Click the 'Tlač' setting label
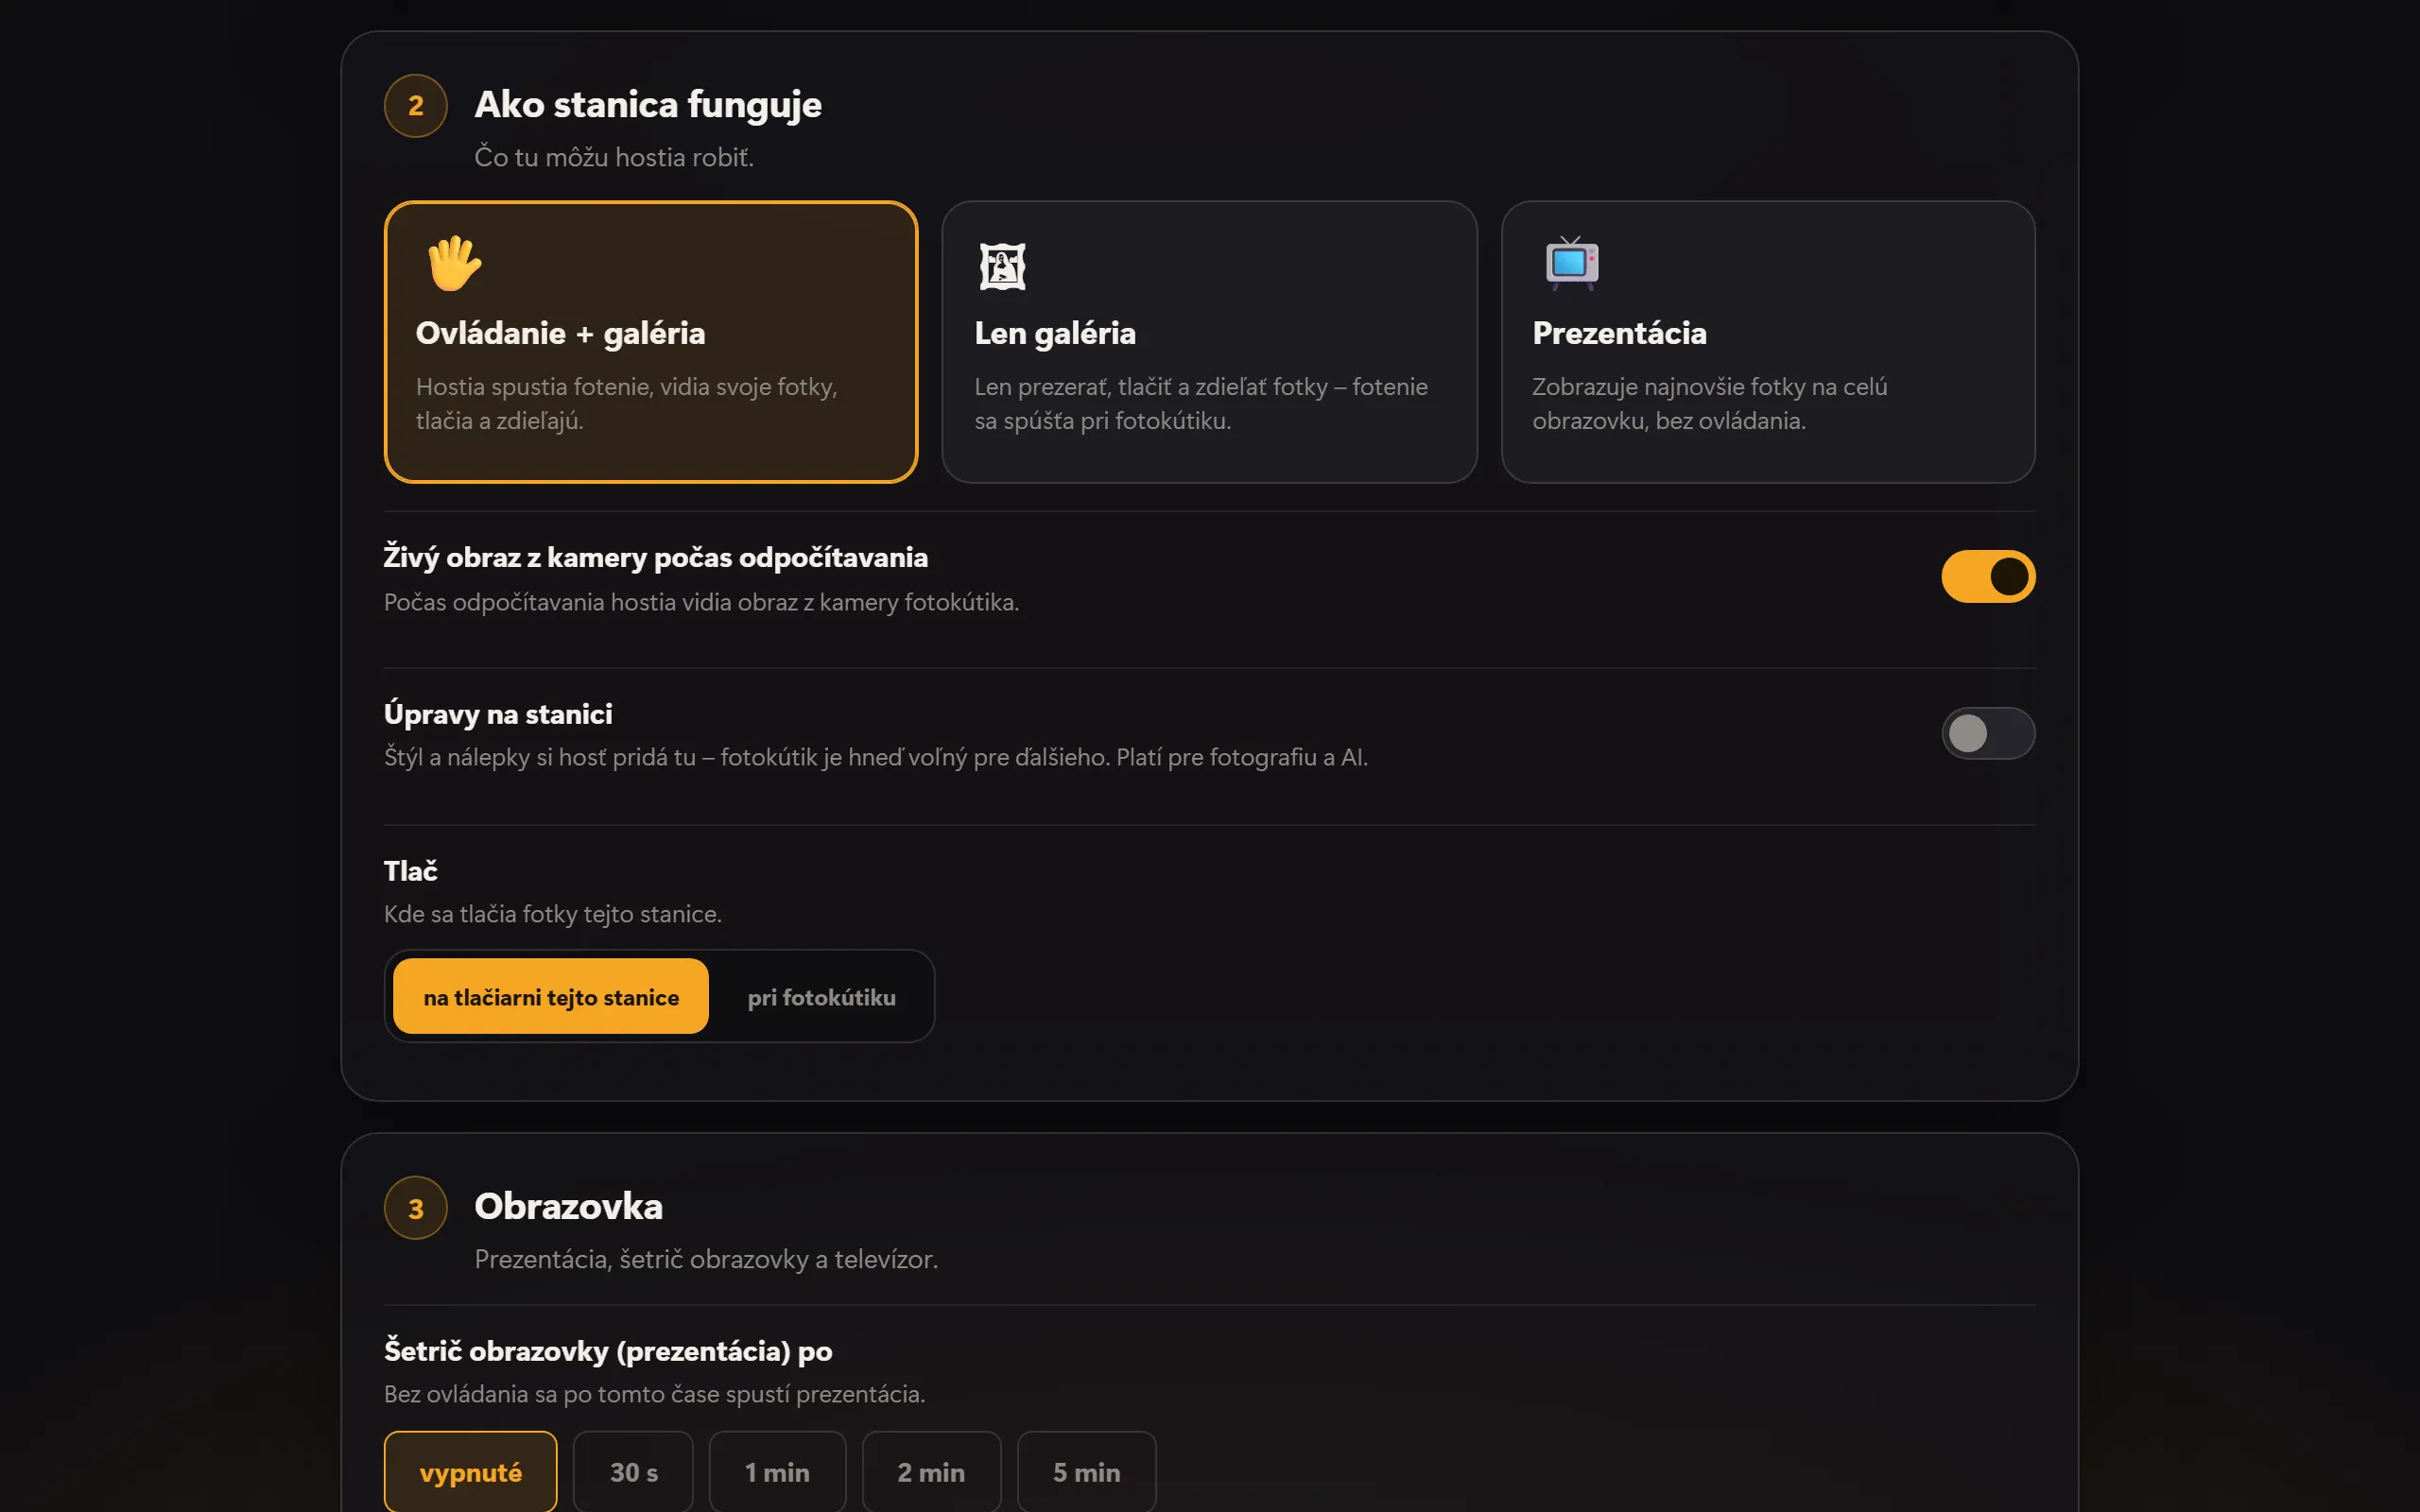Viewport: 2420px width, 1512px height. coord(411,870)
